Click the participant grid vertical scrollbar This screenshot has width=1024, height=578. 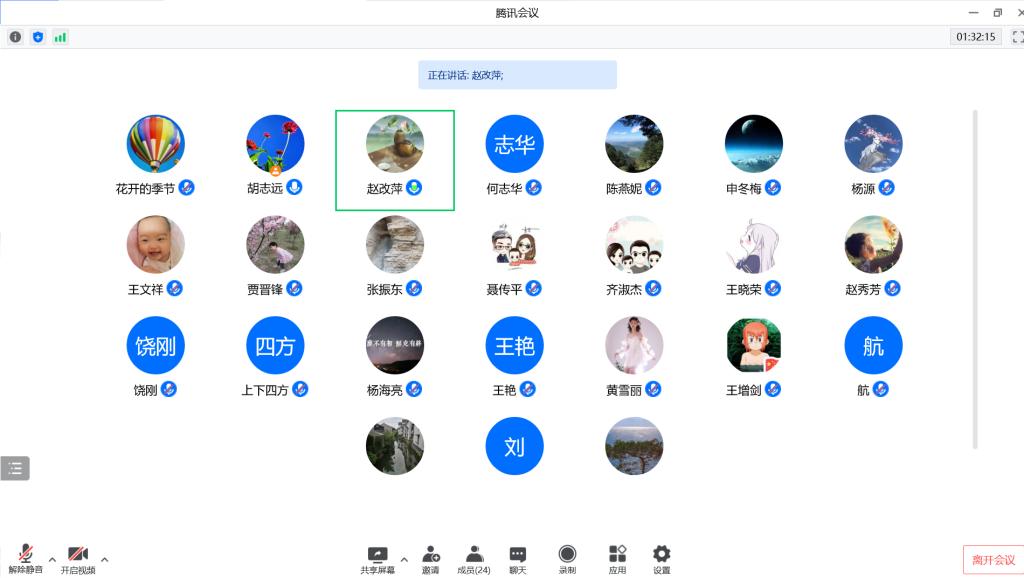975,280
